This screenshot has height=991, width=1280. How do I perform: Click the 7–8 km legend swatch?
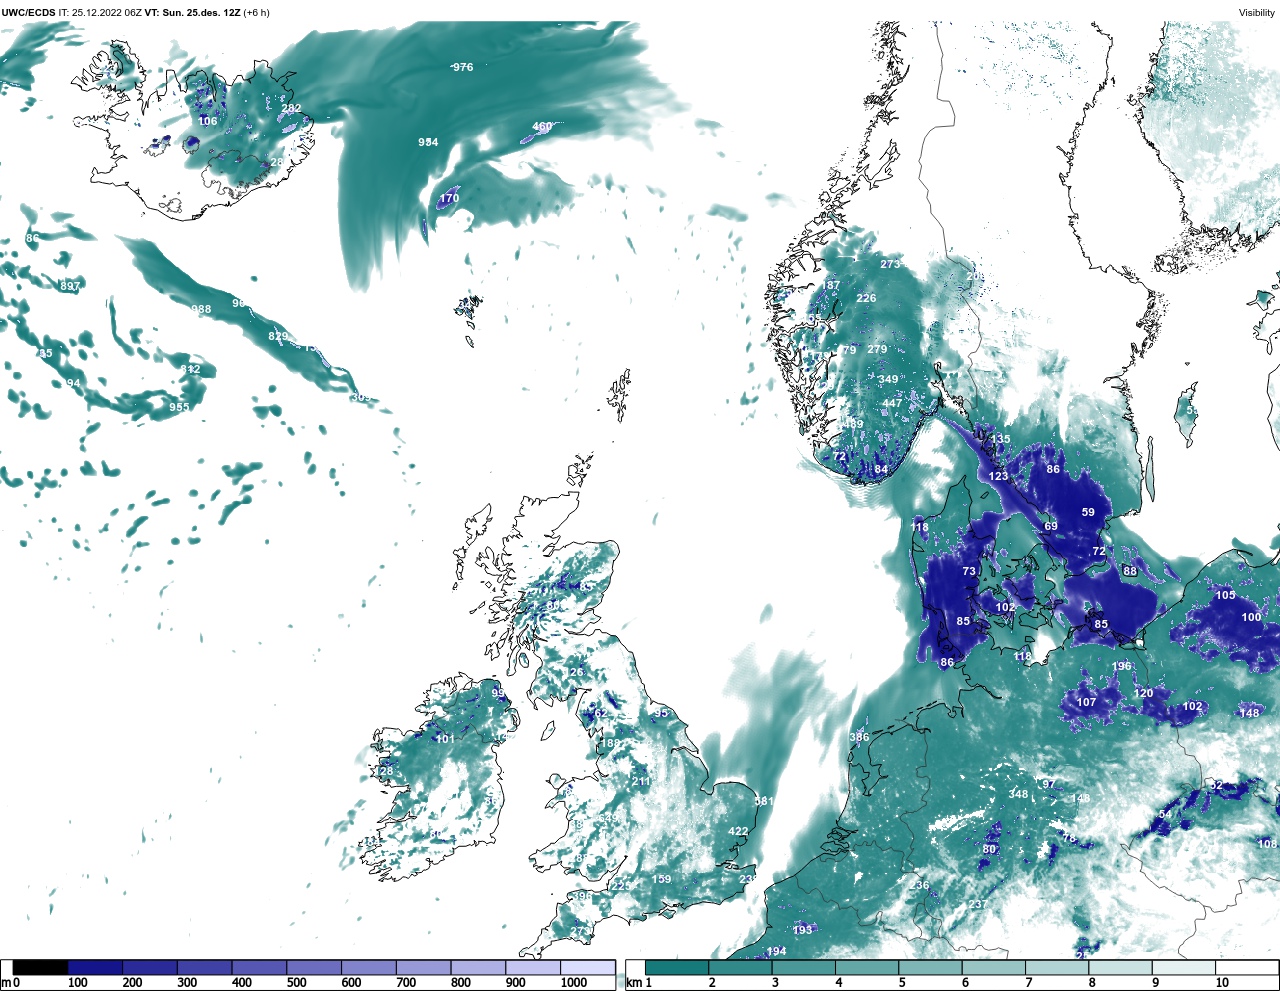click(x=1058, y=968)
